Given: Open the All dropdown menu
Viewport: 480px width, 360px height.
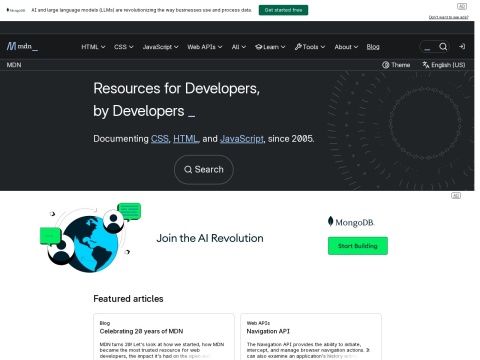Looking at the screenshot, I should coord(239,47).
